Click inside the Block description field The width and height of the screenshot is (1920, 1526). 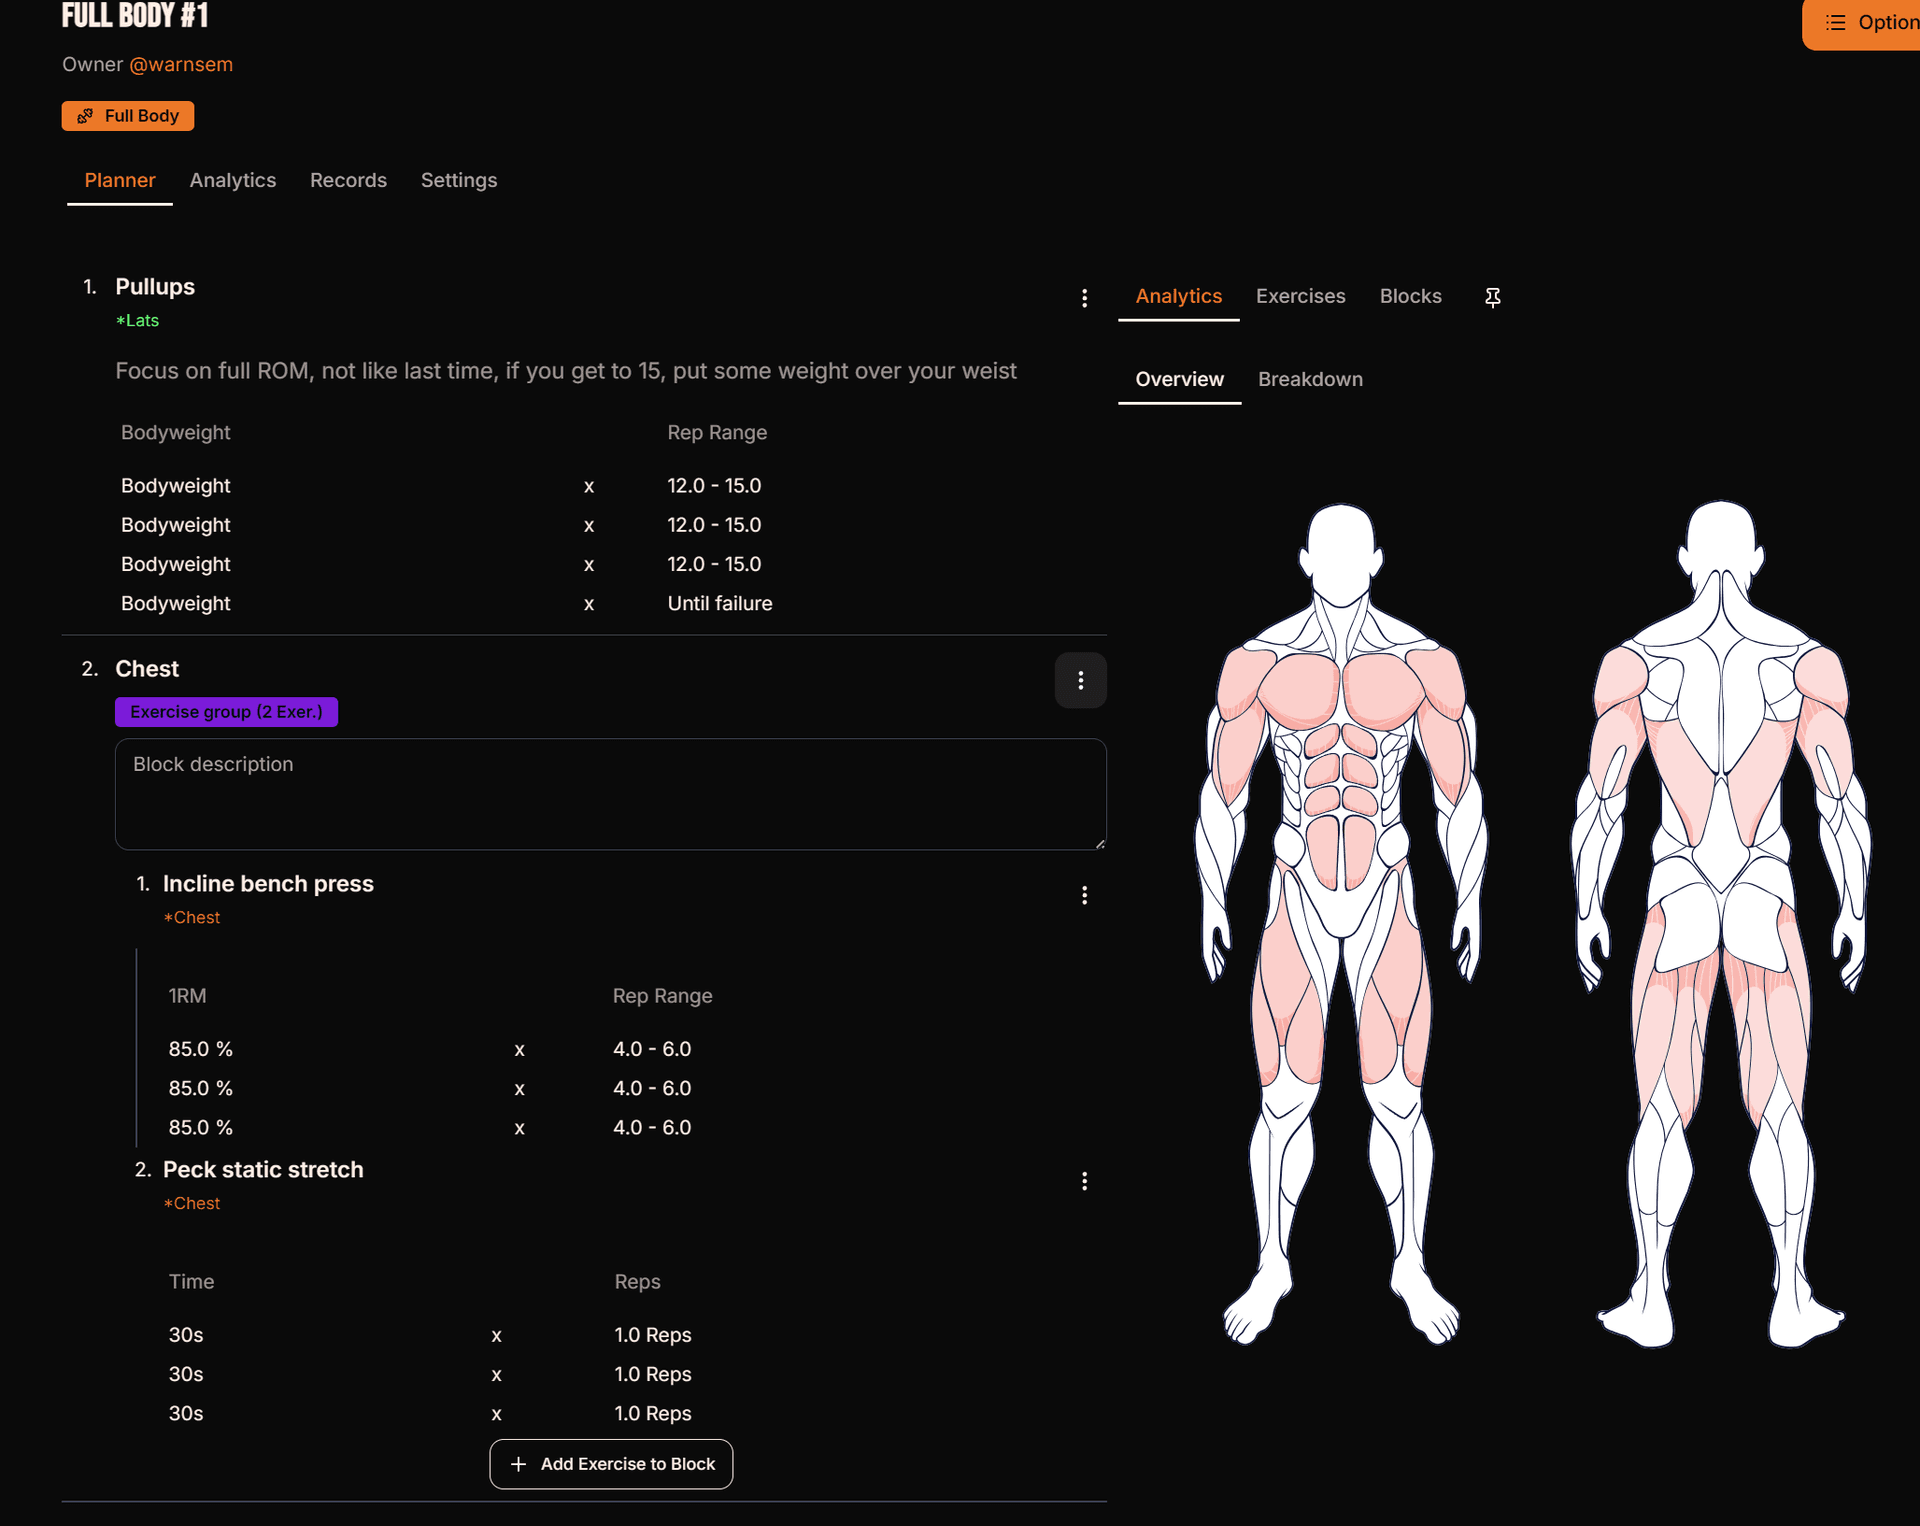(x=610, y=793)
